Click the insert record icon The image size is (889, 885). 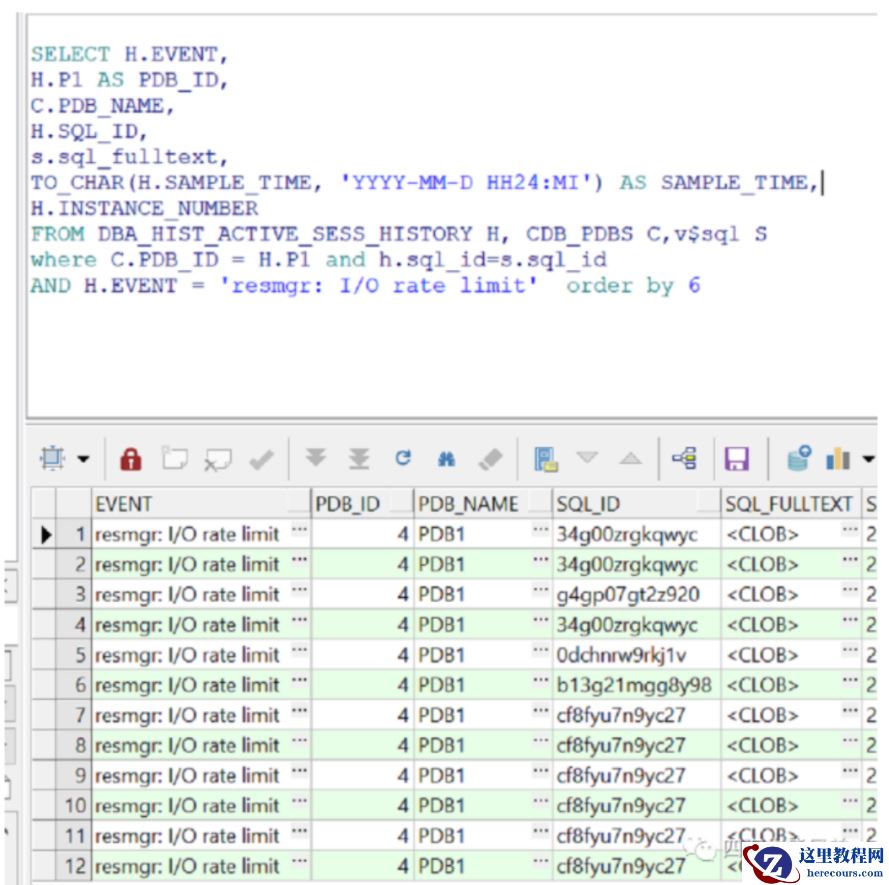(175, 458)
